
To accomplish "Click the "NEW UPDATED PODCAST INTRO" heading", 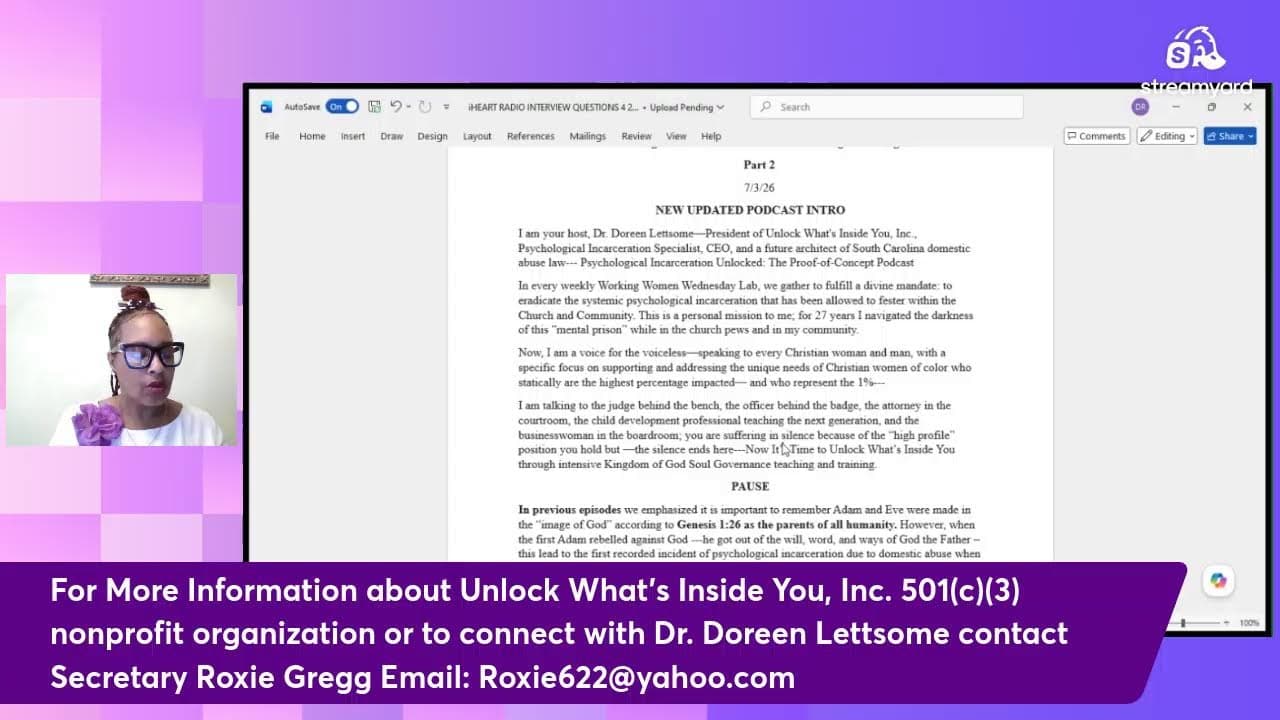I will coord(750,210).
